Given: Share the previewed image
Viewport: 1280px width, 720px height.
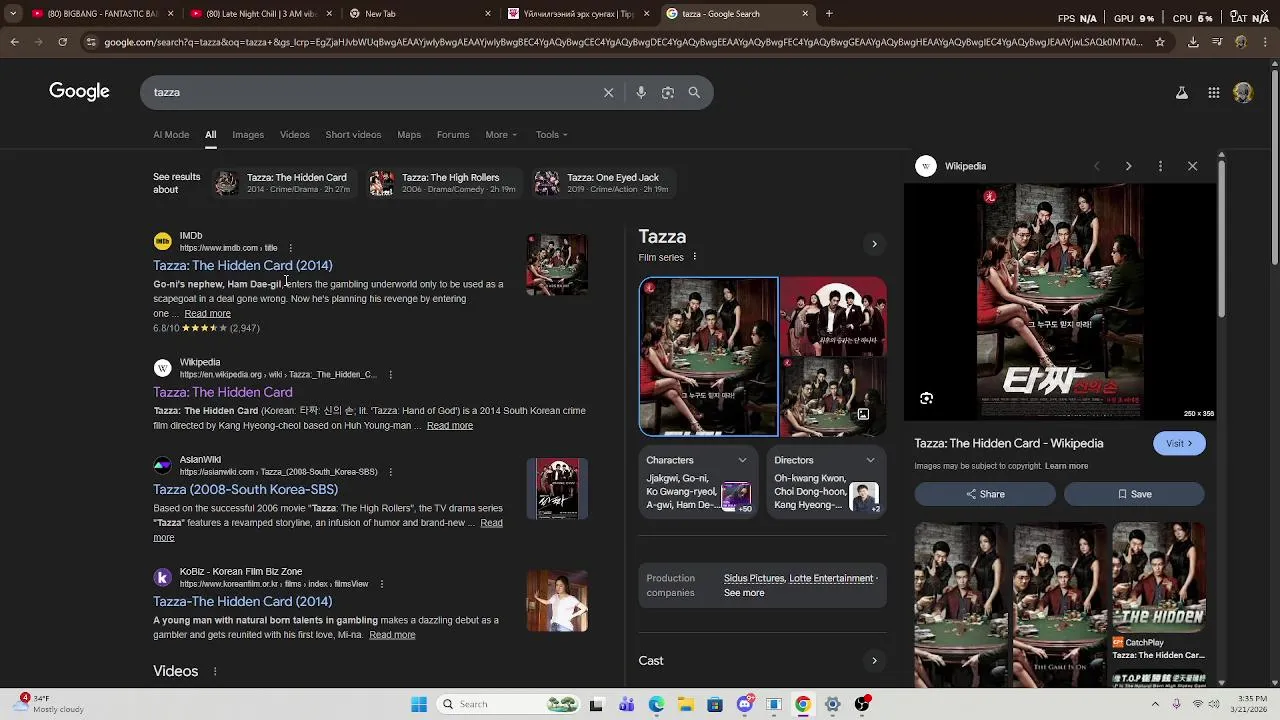Looking at the screenshot, I should 985,494.
